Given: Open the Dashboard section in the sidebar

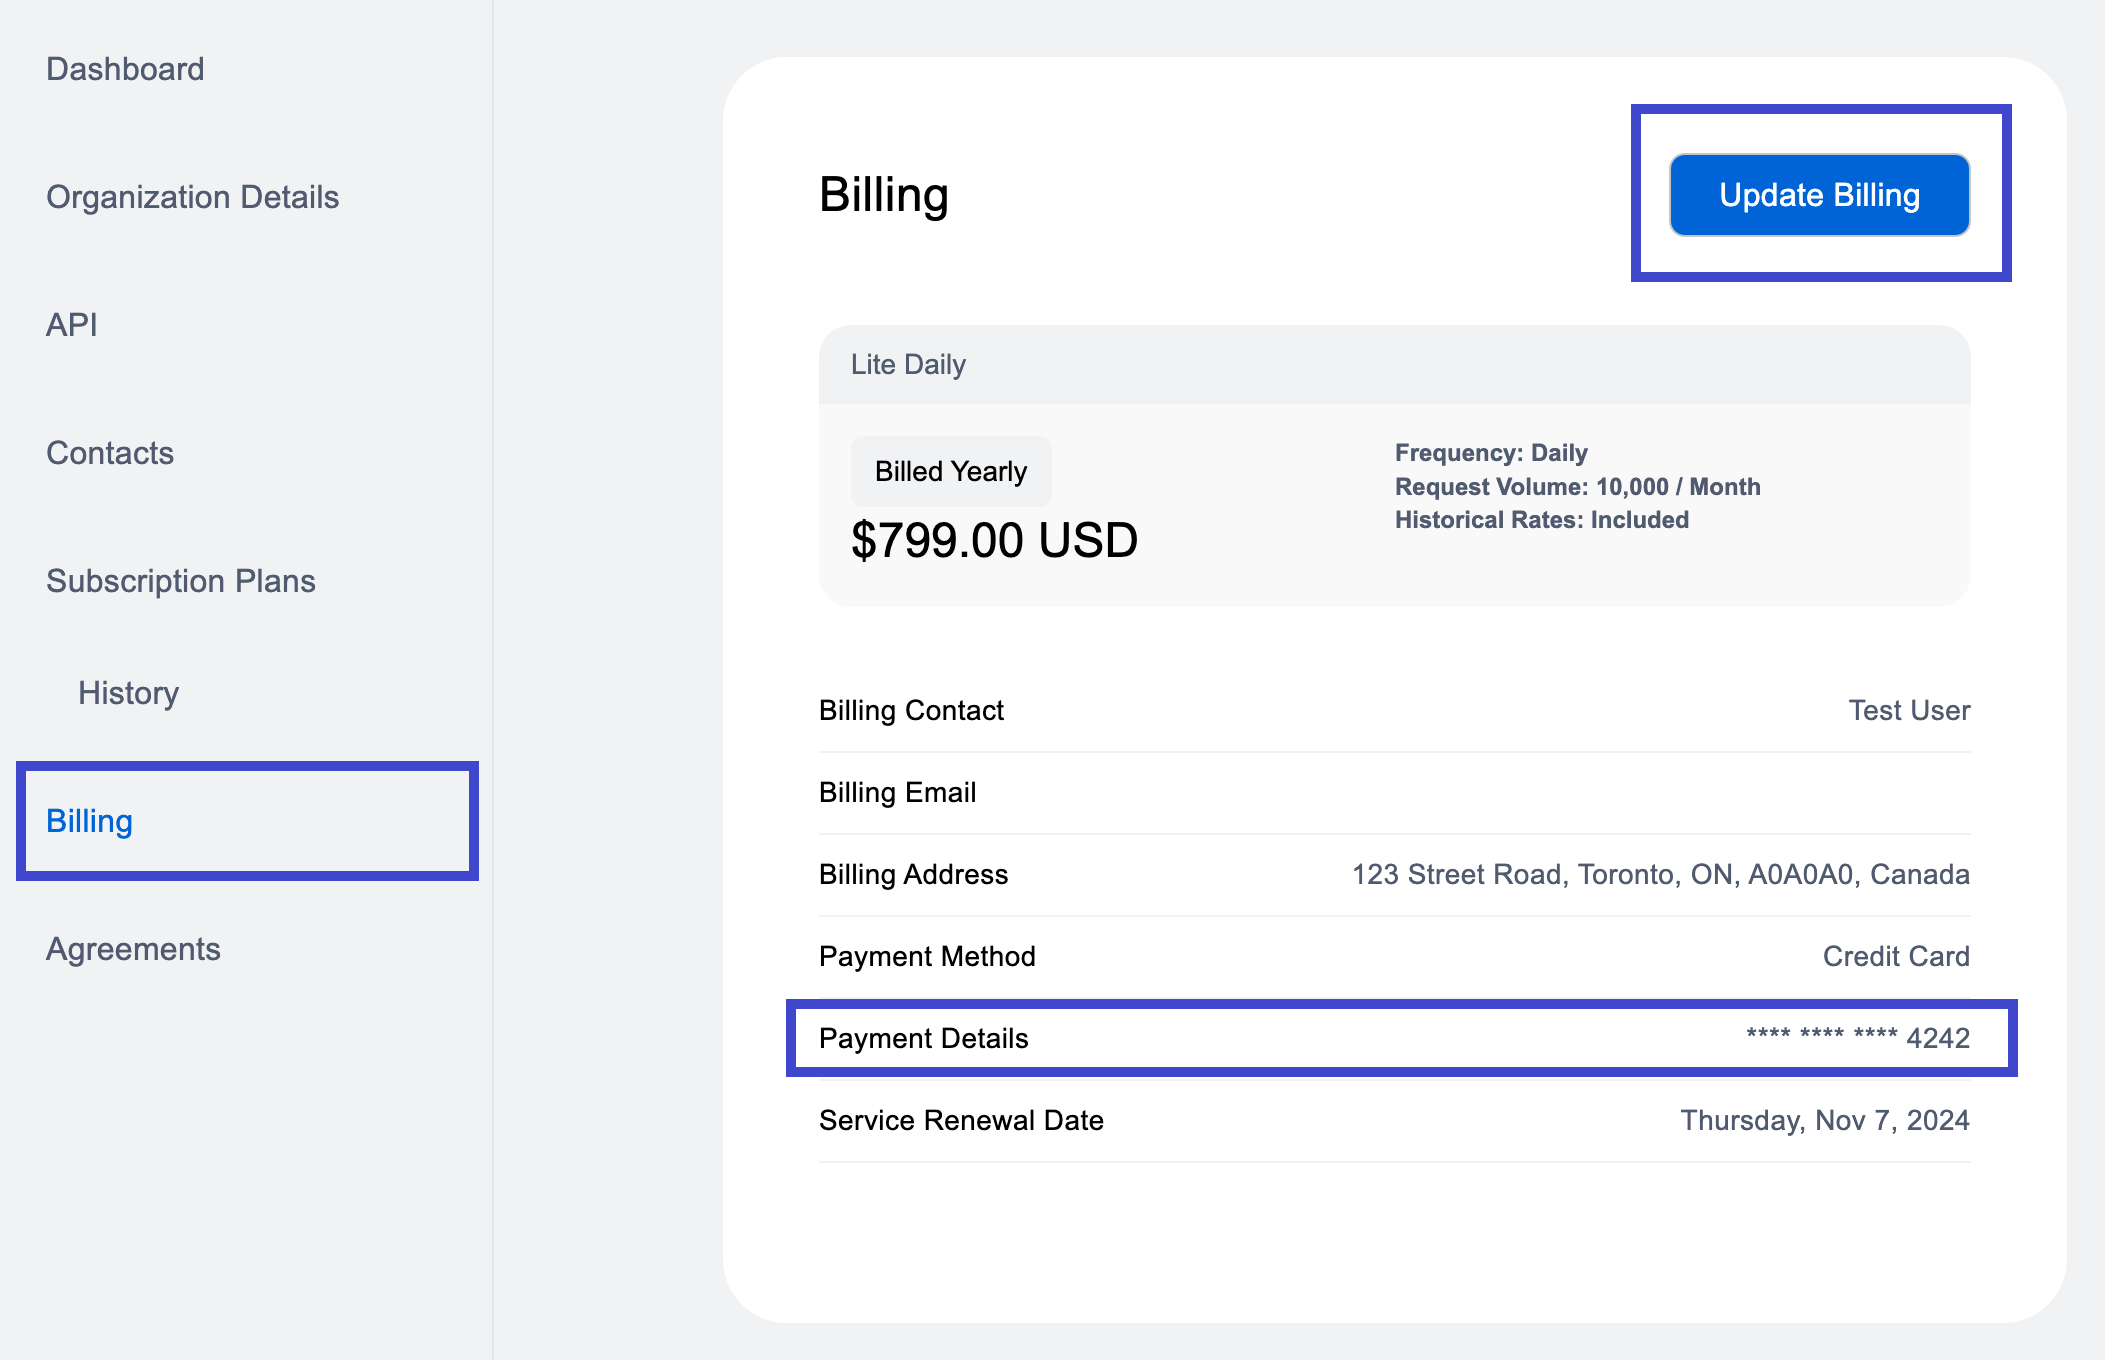Looking at the screenshot, I should click(125, 68).
